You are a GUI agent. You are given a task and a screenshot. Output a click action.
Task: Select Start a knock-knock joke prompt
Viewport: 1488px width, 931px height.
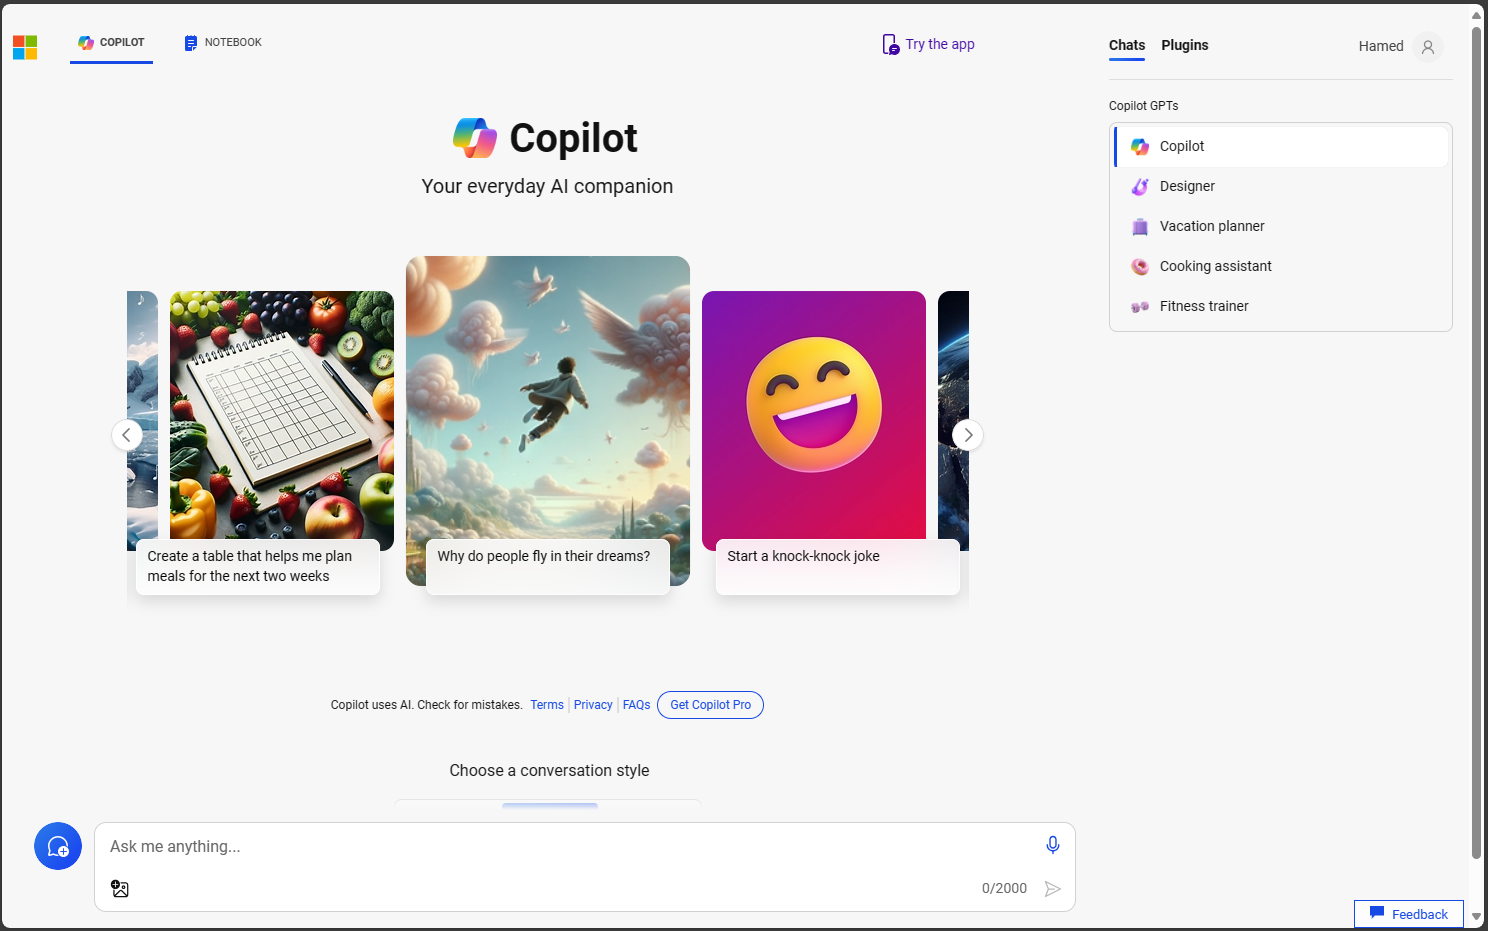(838, 566)
